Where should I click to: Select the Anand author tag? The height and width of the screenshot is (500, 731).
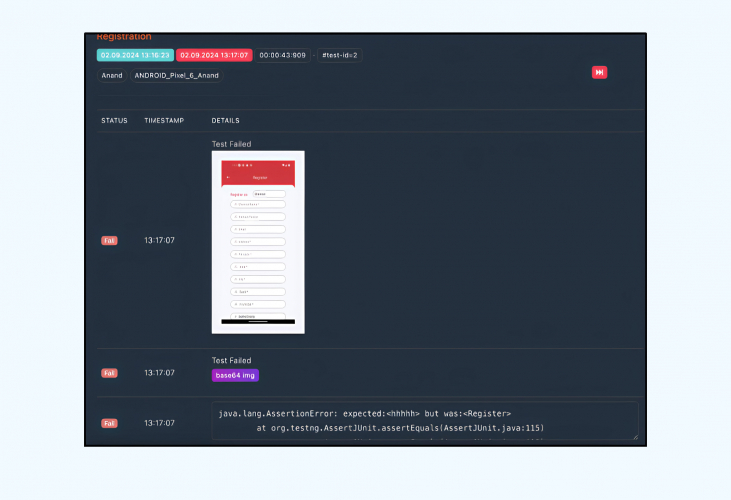click(x=112, y=75)
